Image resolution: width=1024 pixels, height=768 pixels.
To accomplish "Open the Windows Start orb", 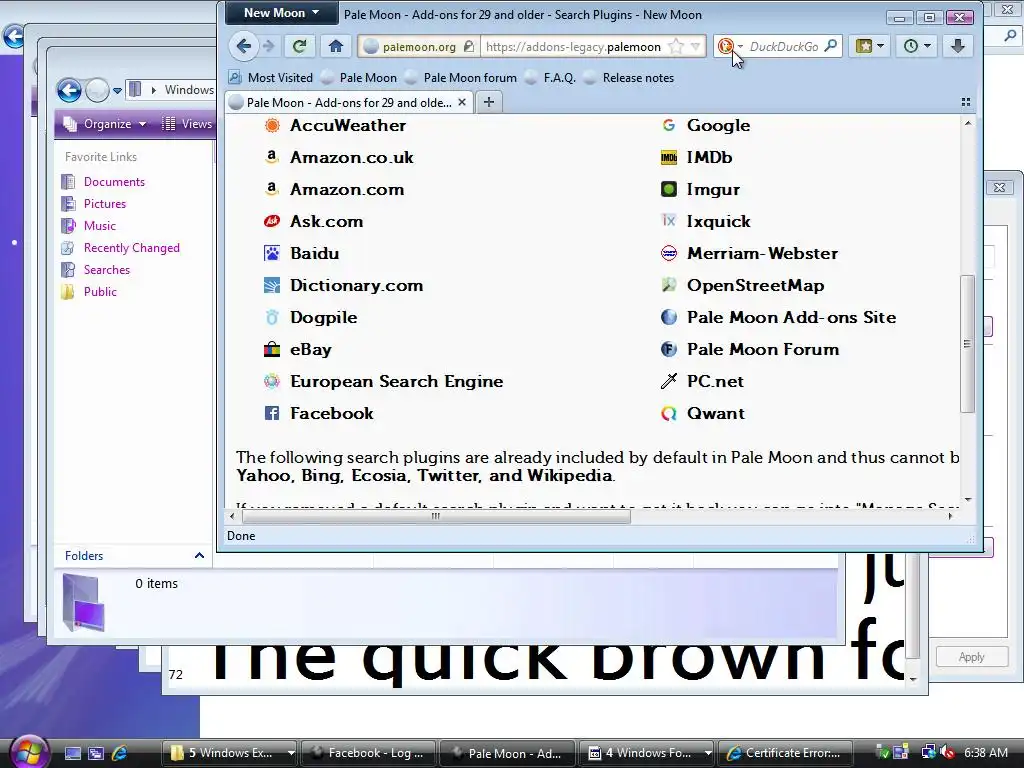I will pos(29,752).
